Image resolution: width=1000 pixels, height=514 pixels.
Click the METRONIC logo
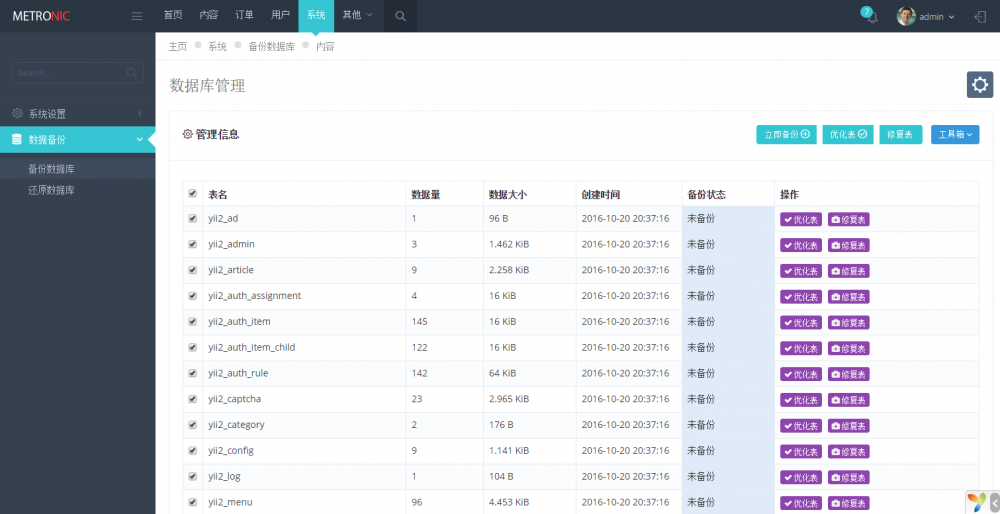(41, 16)
